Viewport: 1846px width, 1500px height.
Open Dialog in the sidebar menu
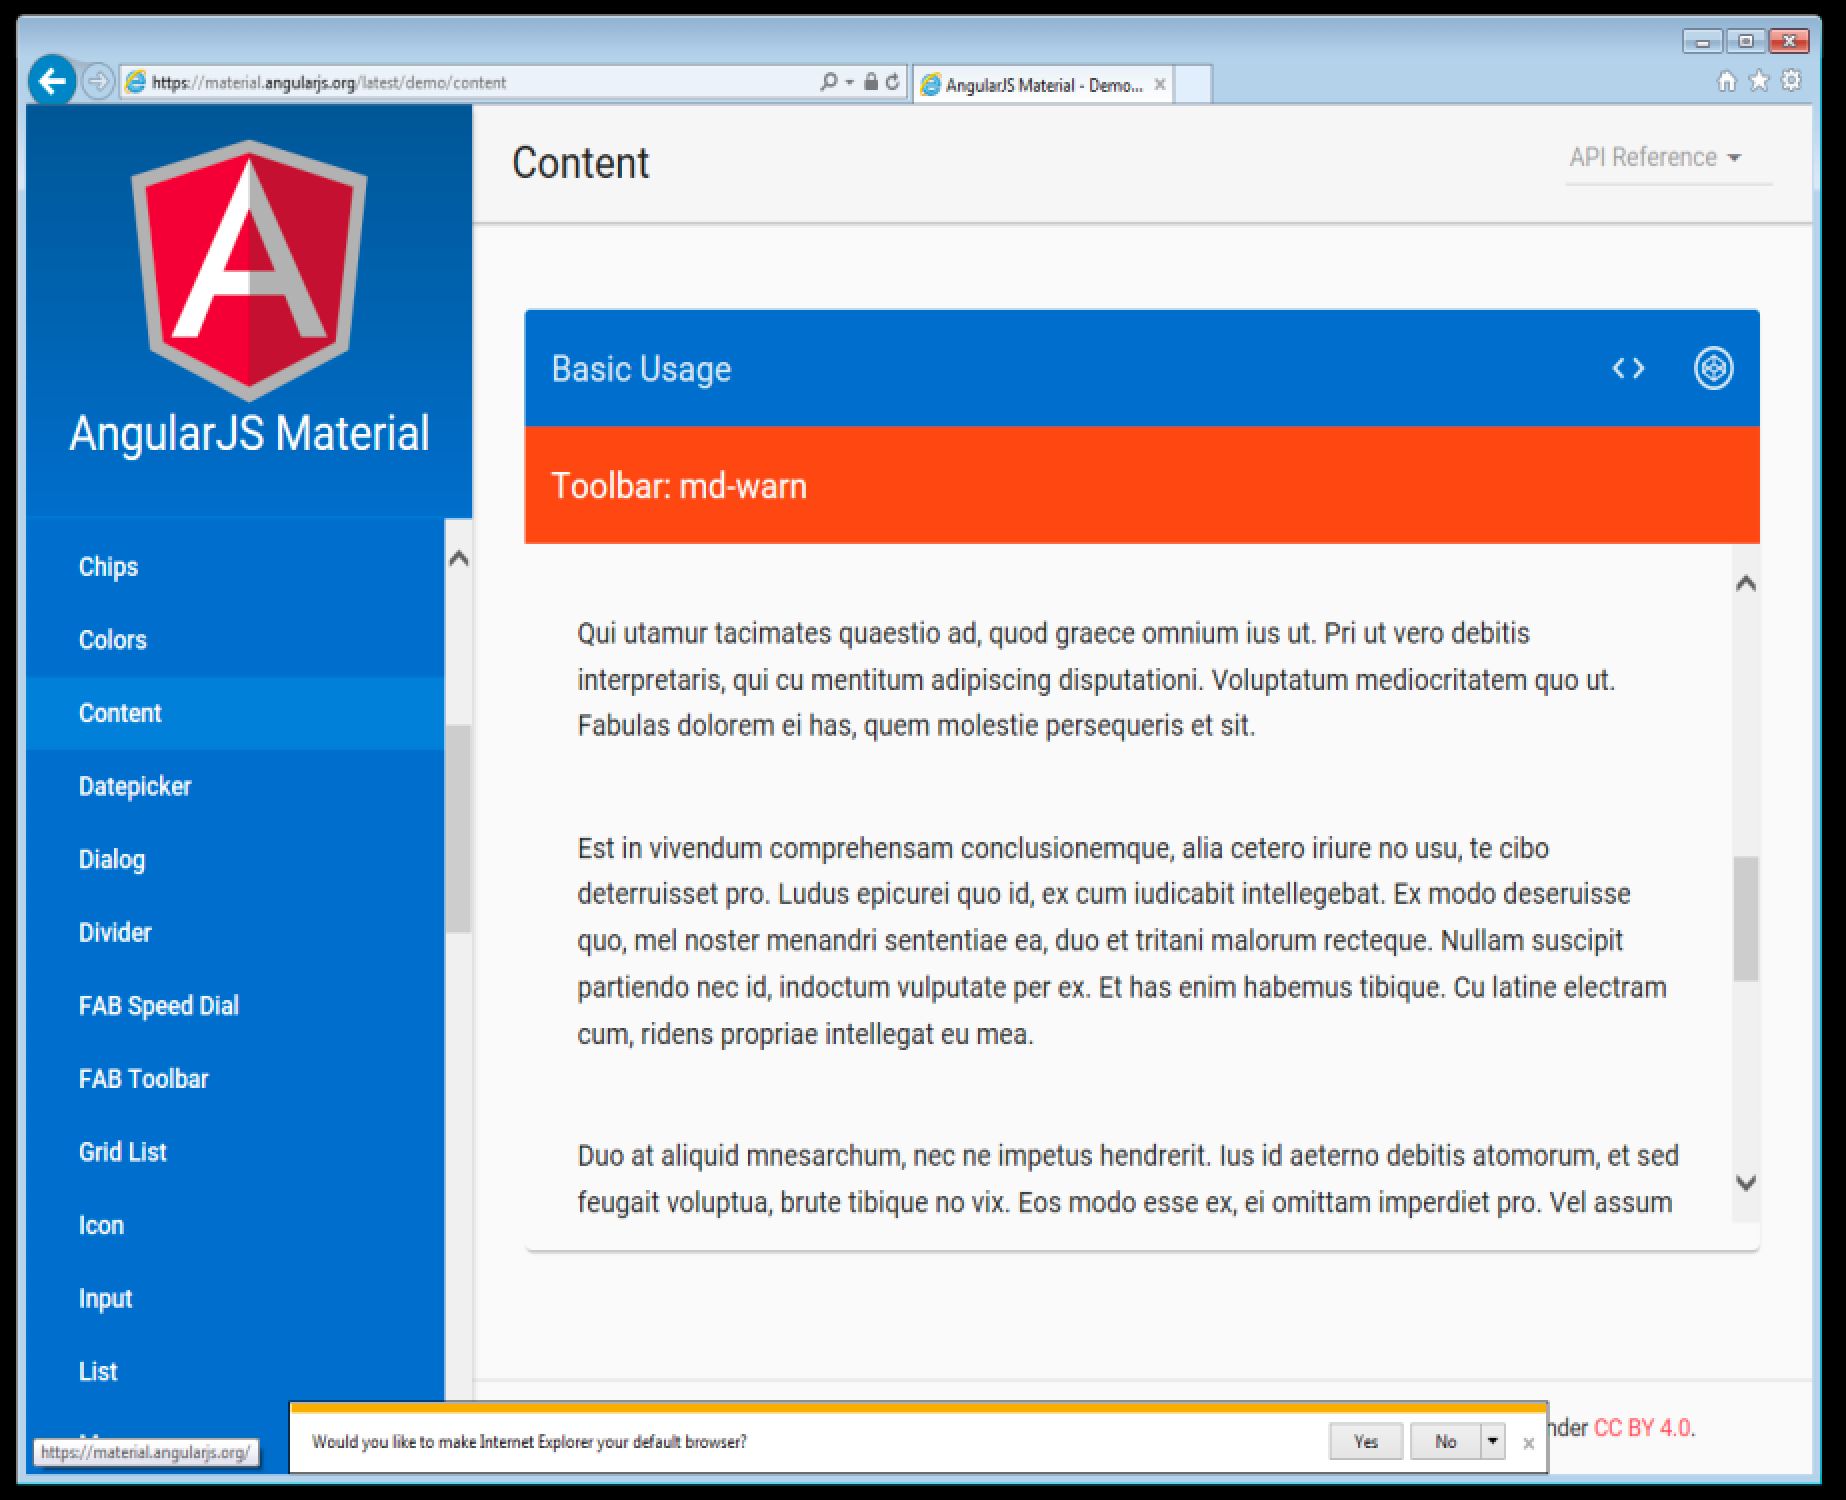[236, 859]
